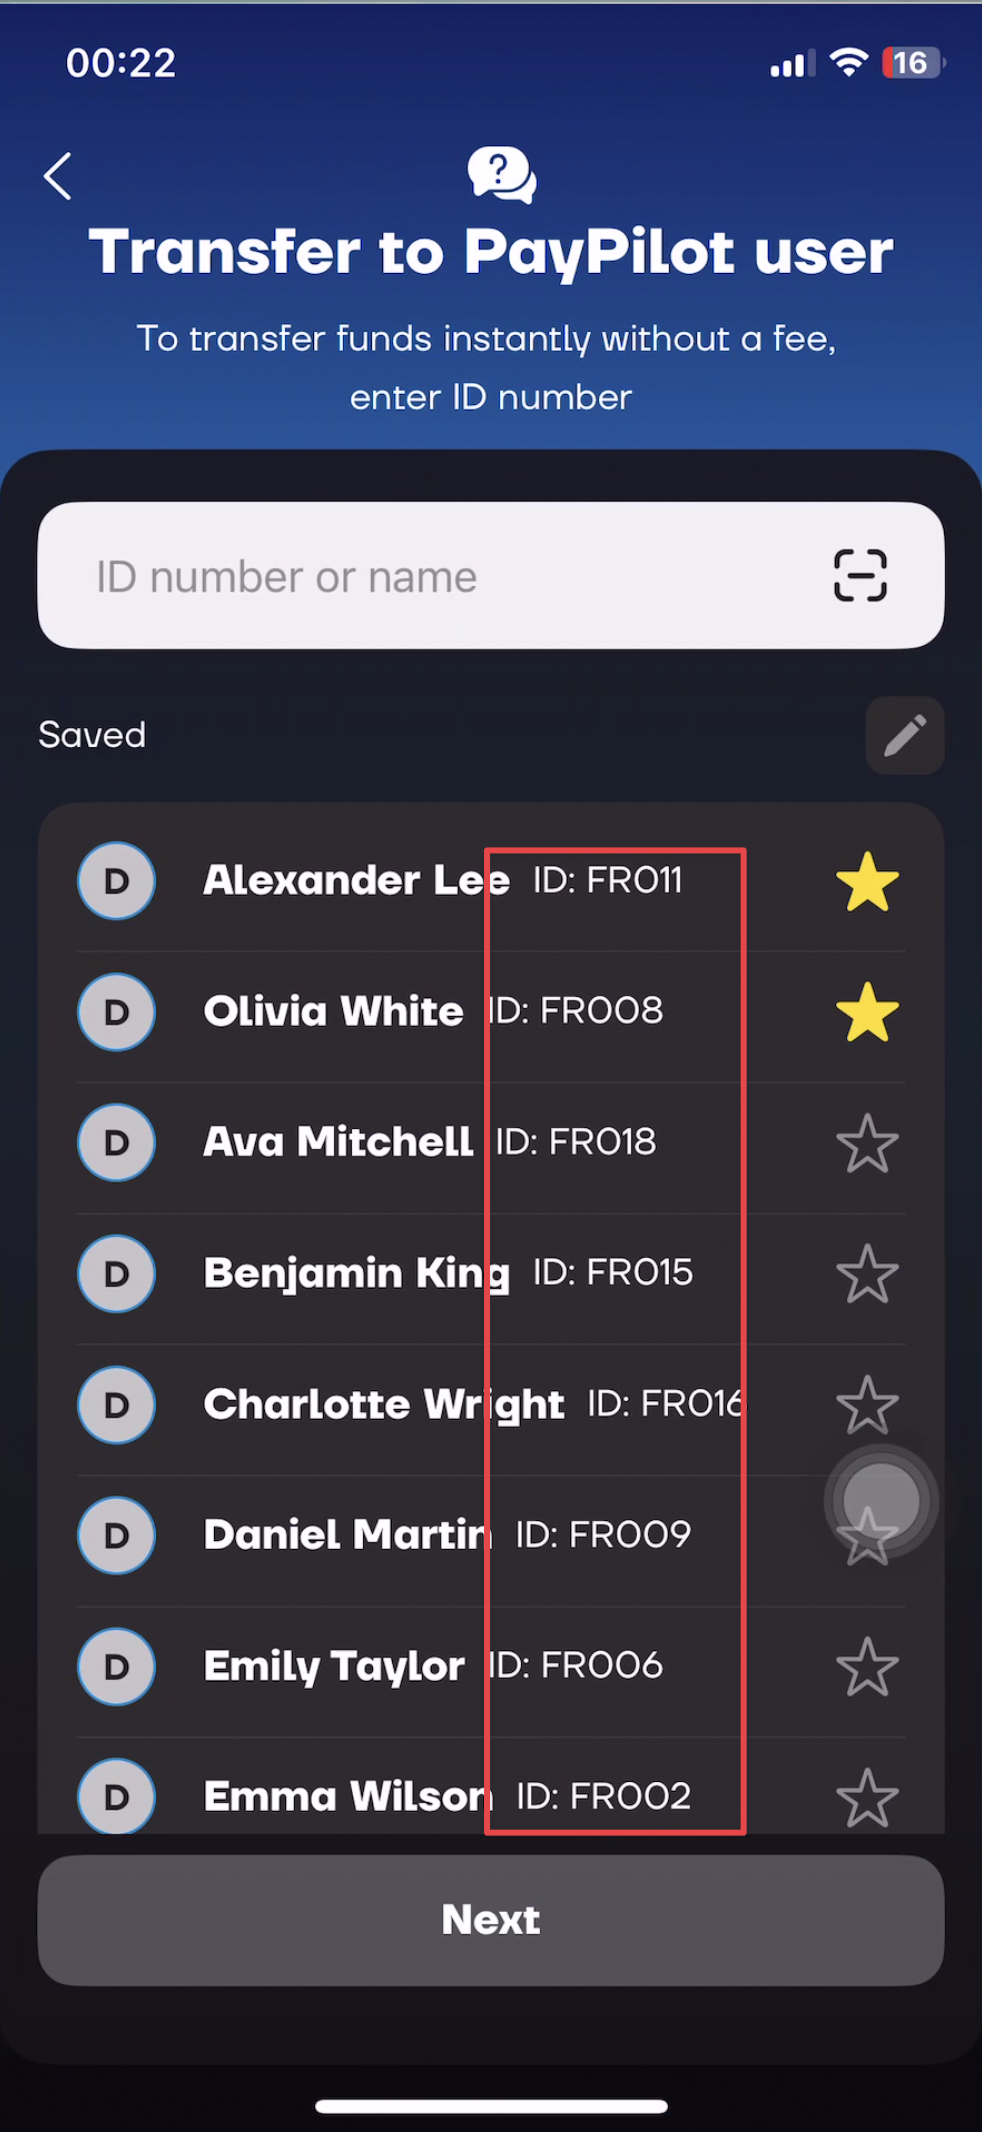Viewport: 982px width, 2132px height.
Task: Open the help chat icon
Action: (501, 175)
